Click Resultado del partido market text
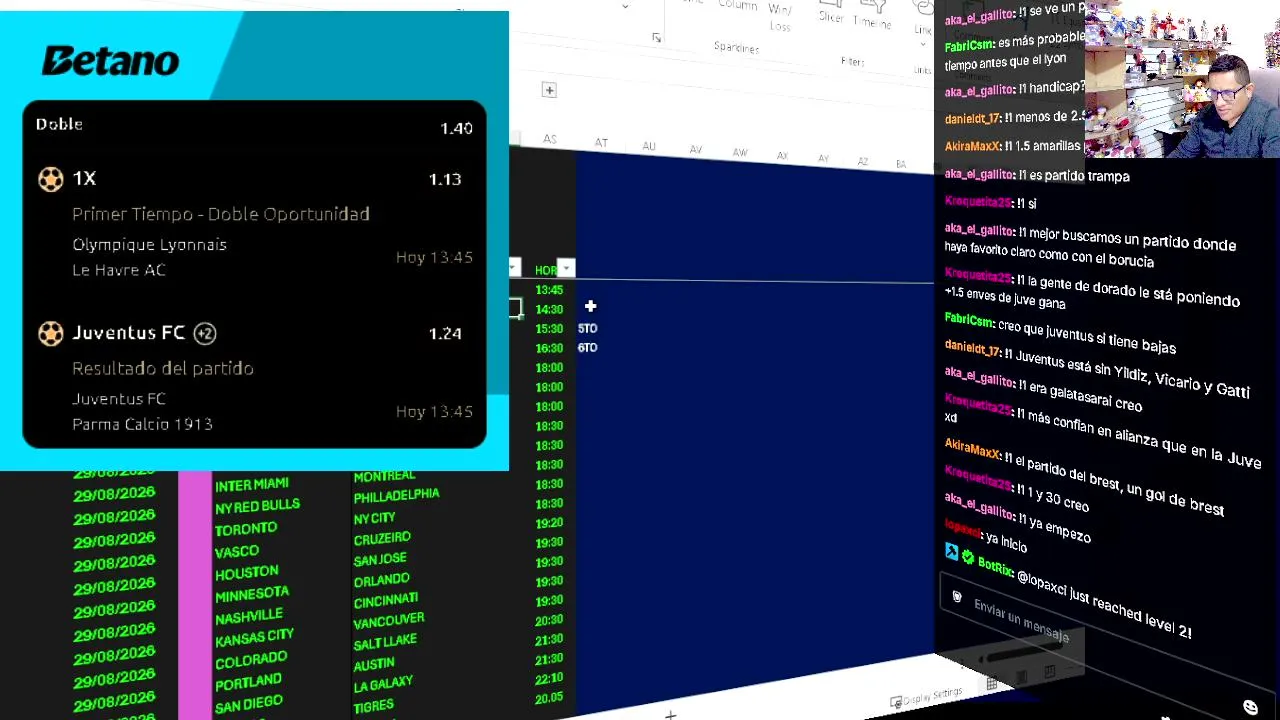This screenshot has height=720, width=1280. coord(163,369)
